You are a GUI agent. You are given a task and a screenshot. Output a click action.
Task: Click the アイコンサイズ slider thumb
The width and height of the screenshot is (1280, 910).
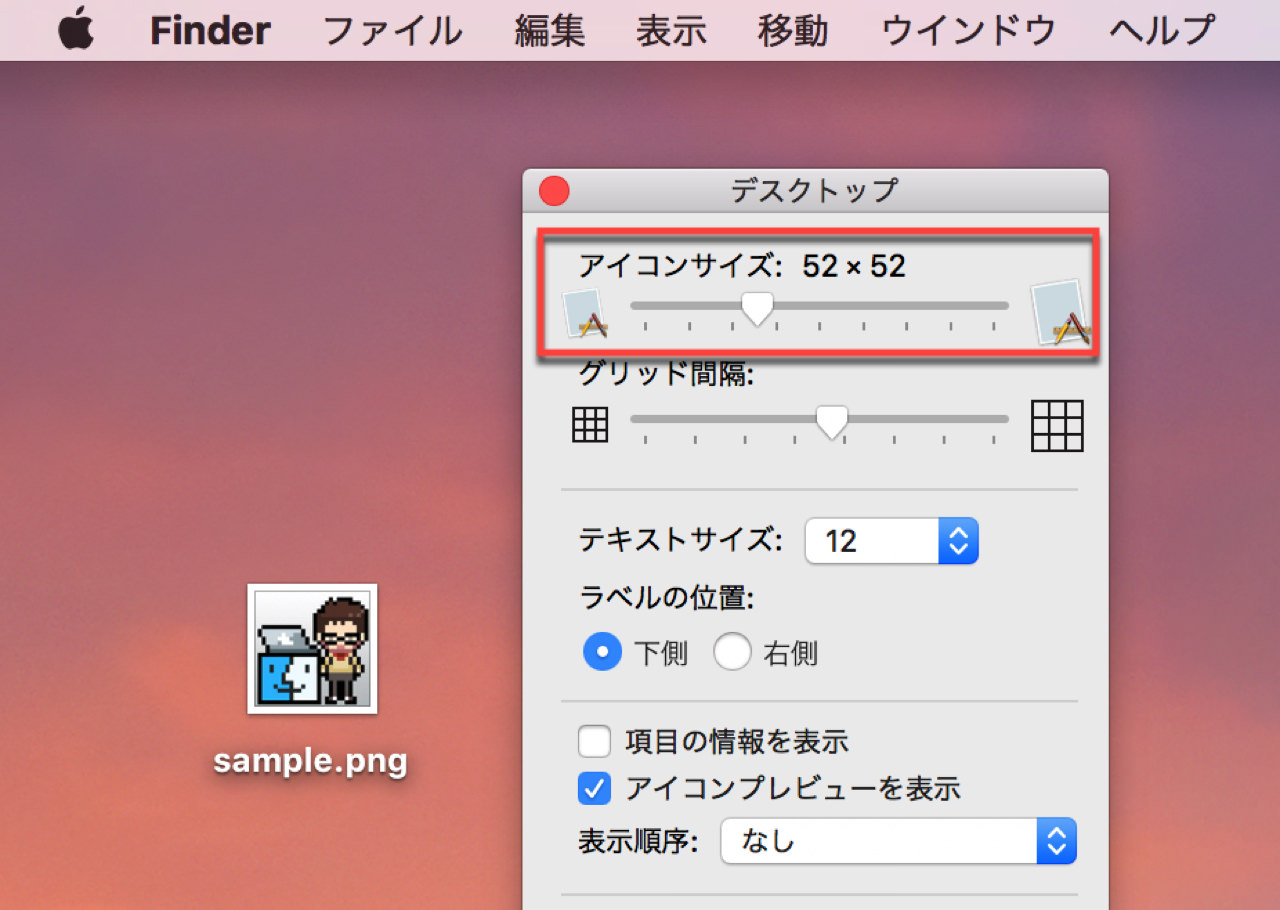click(758, 308)
